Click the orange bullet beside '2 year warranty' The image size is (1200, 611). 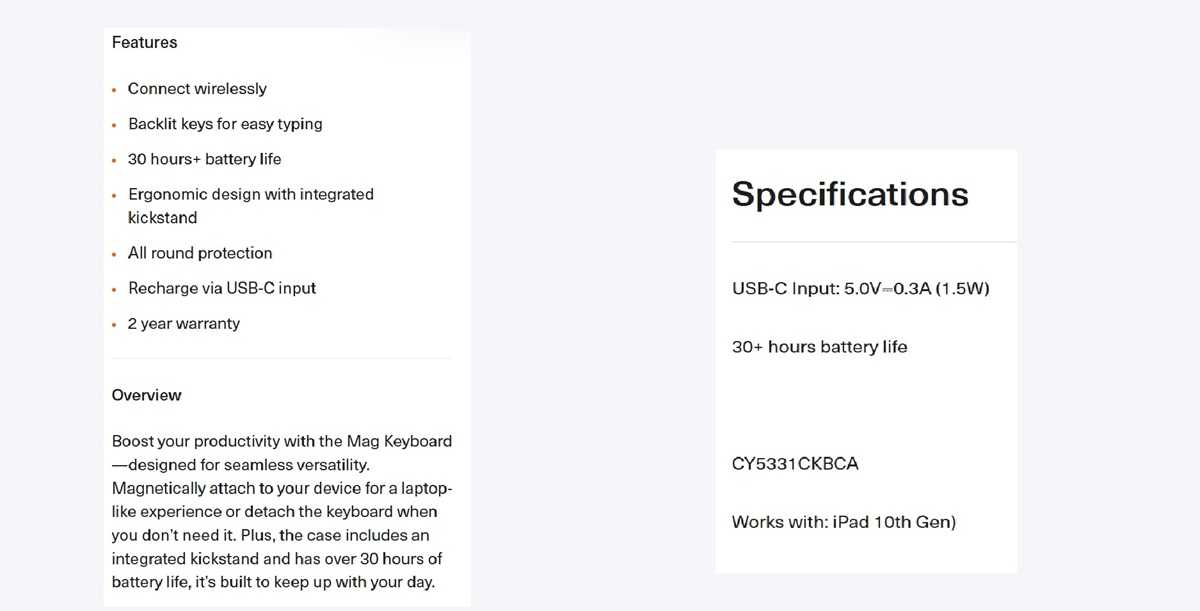[x=115, y=325]
